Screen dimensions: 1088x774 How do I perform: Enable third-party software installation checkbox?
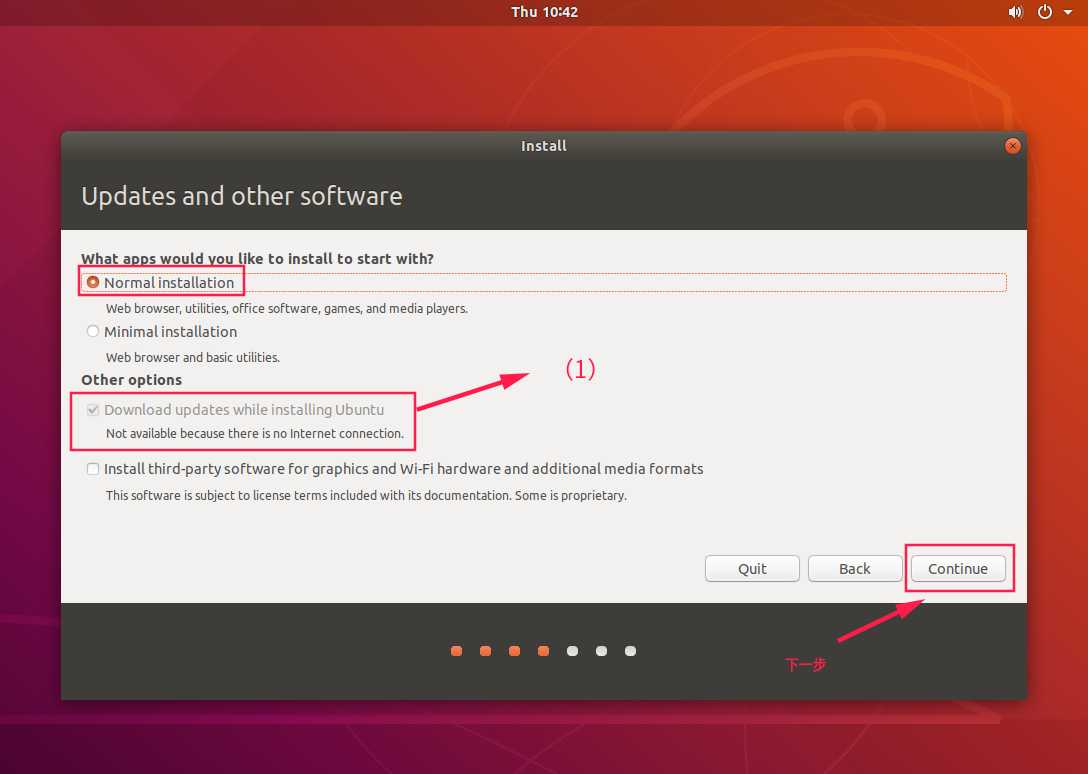[93, 469]
